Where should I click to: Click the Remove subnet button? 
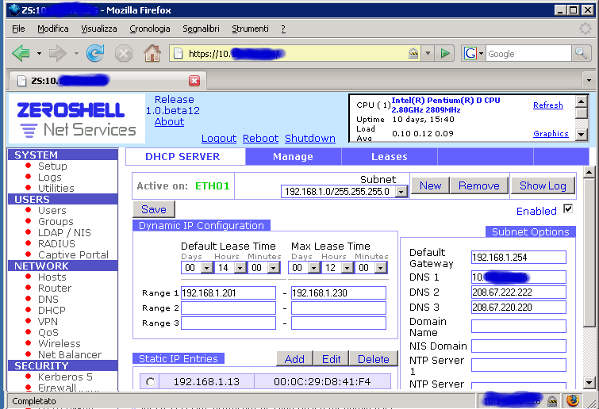click(x=479, y=186)
